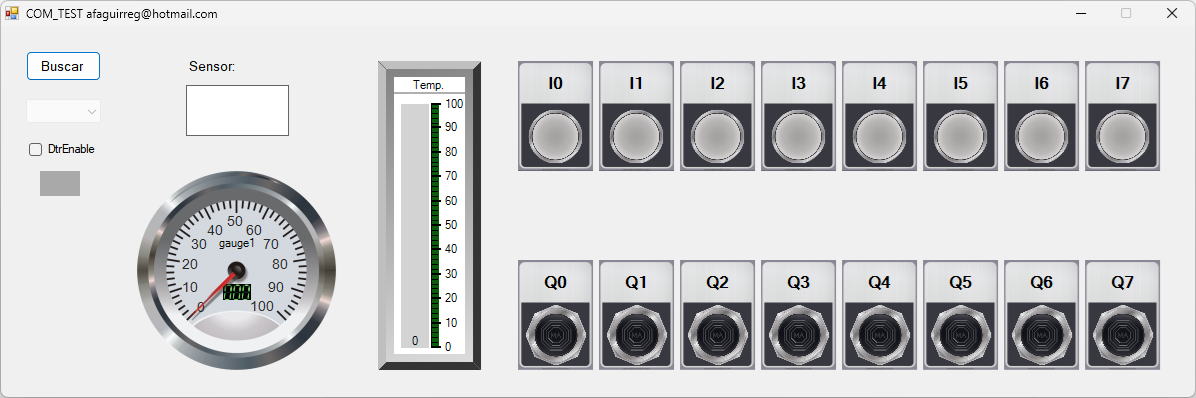Toggle the Q0 output push button
Screen dimensions: 1196x398
point(555,334)
